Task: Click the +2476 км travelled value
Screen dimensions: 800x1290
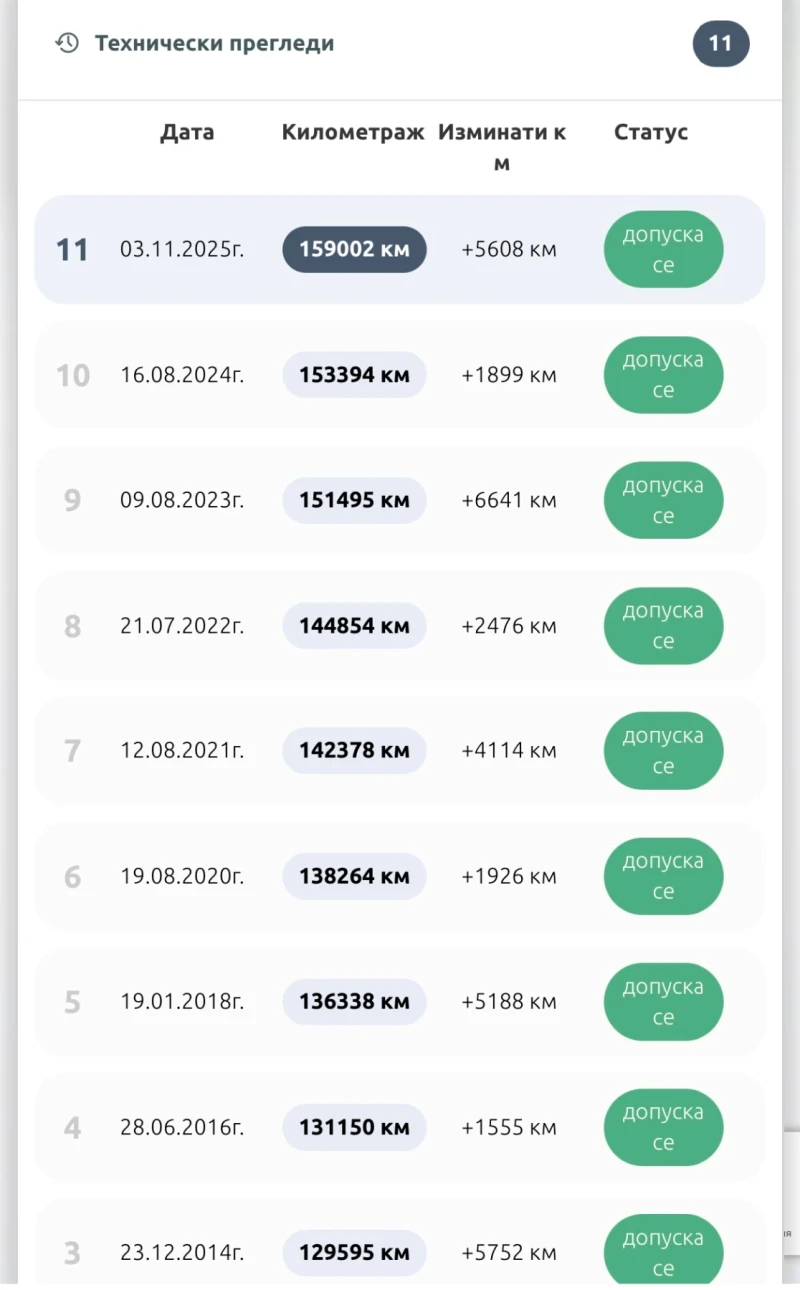Action: 508,626
